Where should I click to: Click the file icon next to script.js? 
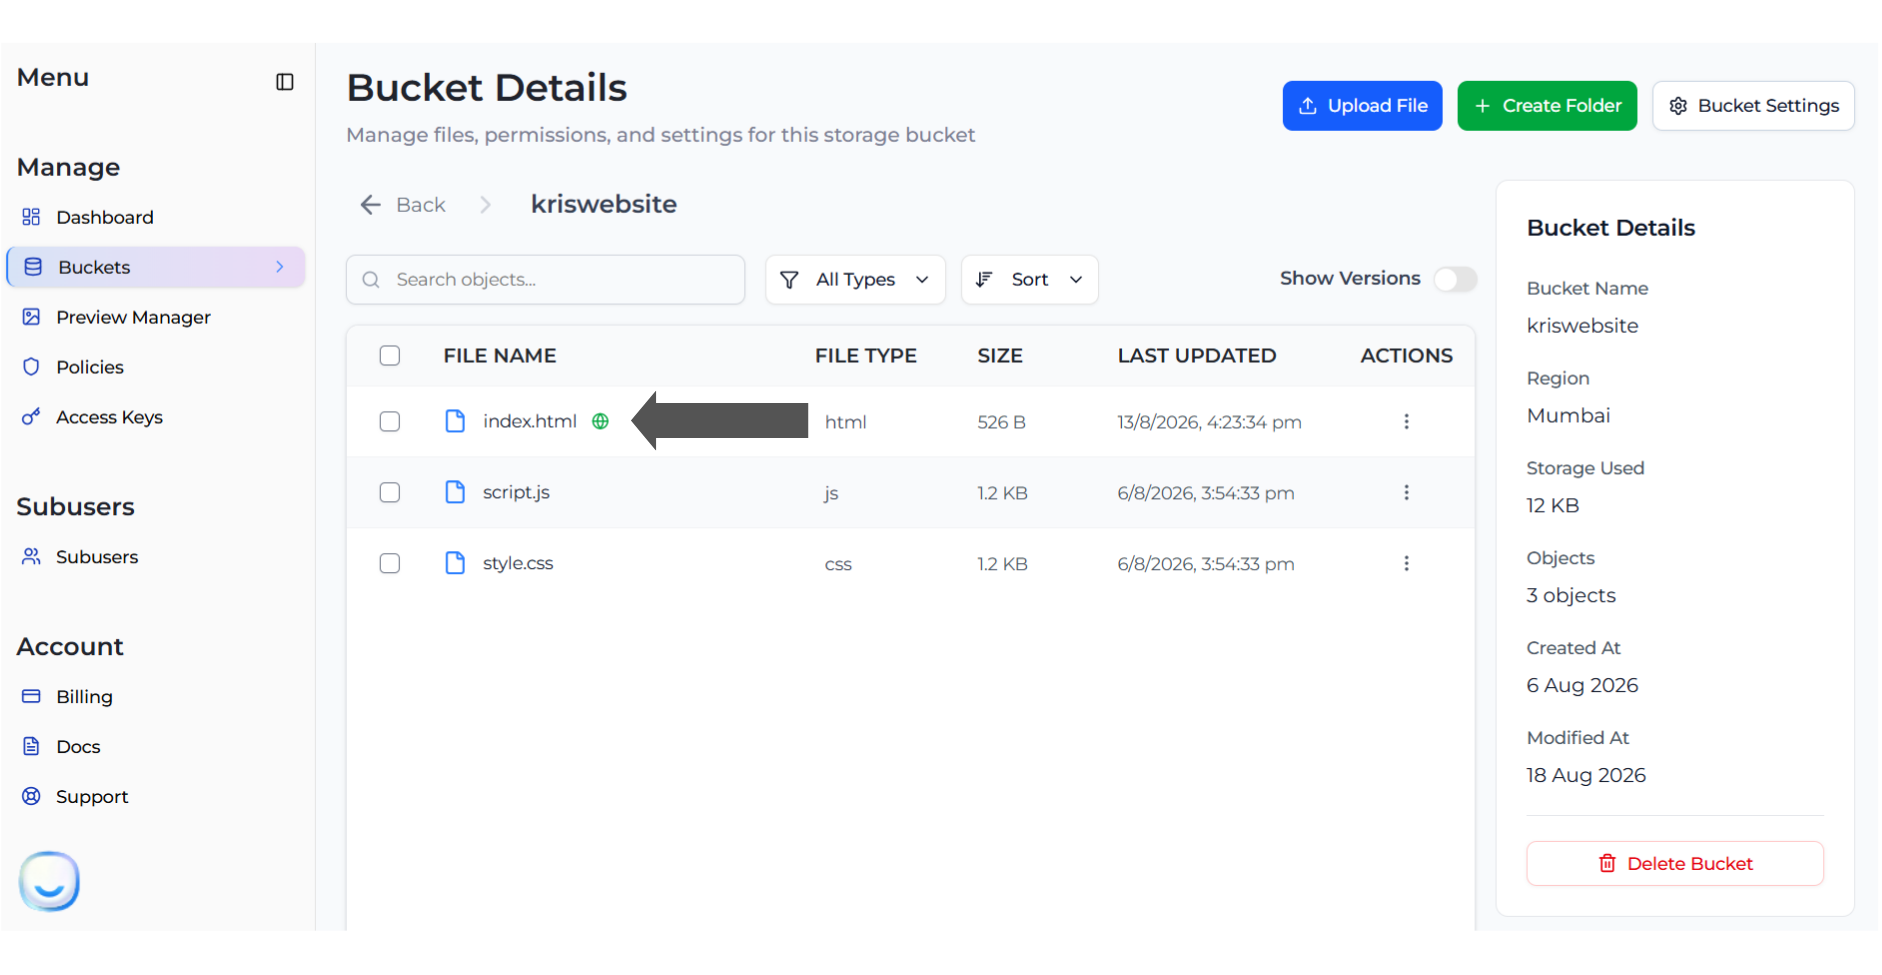[x=455, y=492]
